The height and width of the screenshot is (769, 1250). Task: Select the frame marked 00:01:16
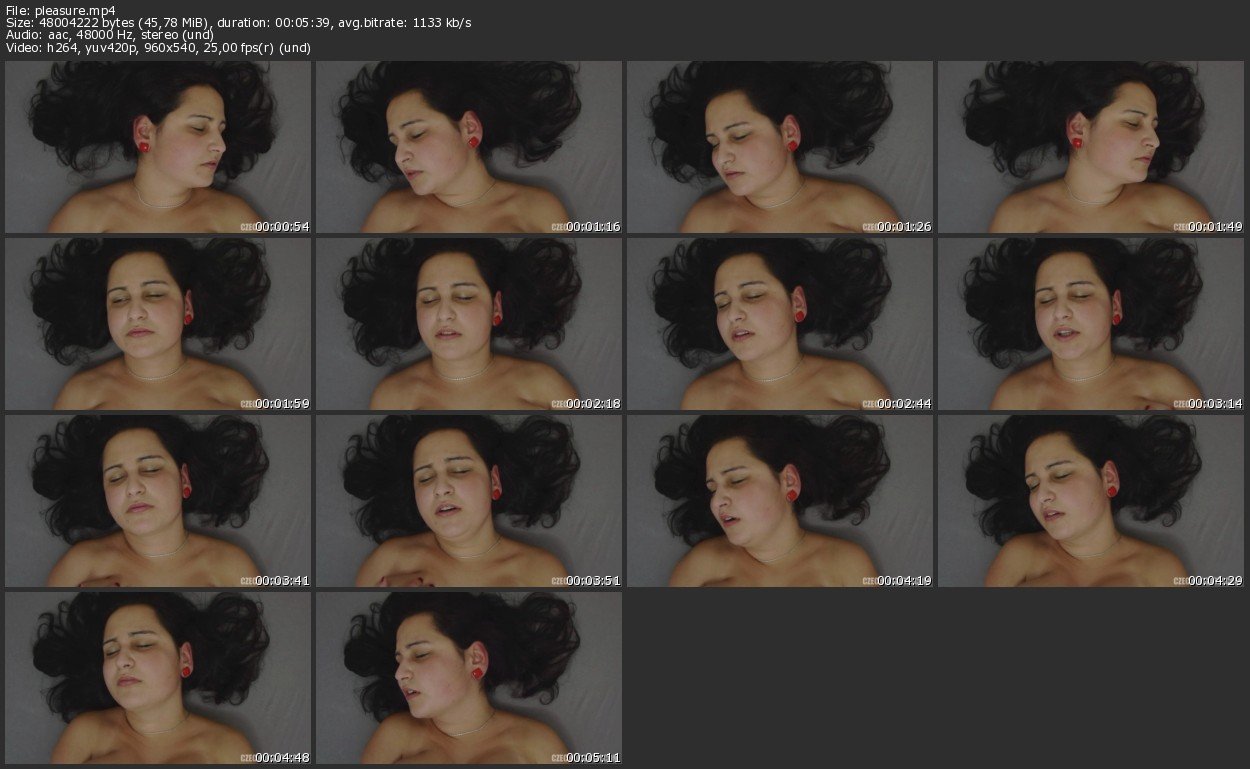tap(469, 147)
